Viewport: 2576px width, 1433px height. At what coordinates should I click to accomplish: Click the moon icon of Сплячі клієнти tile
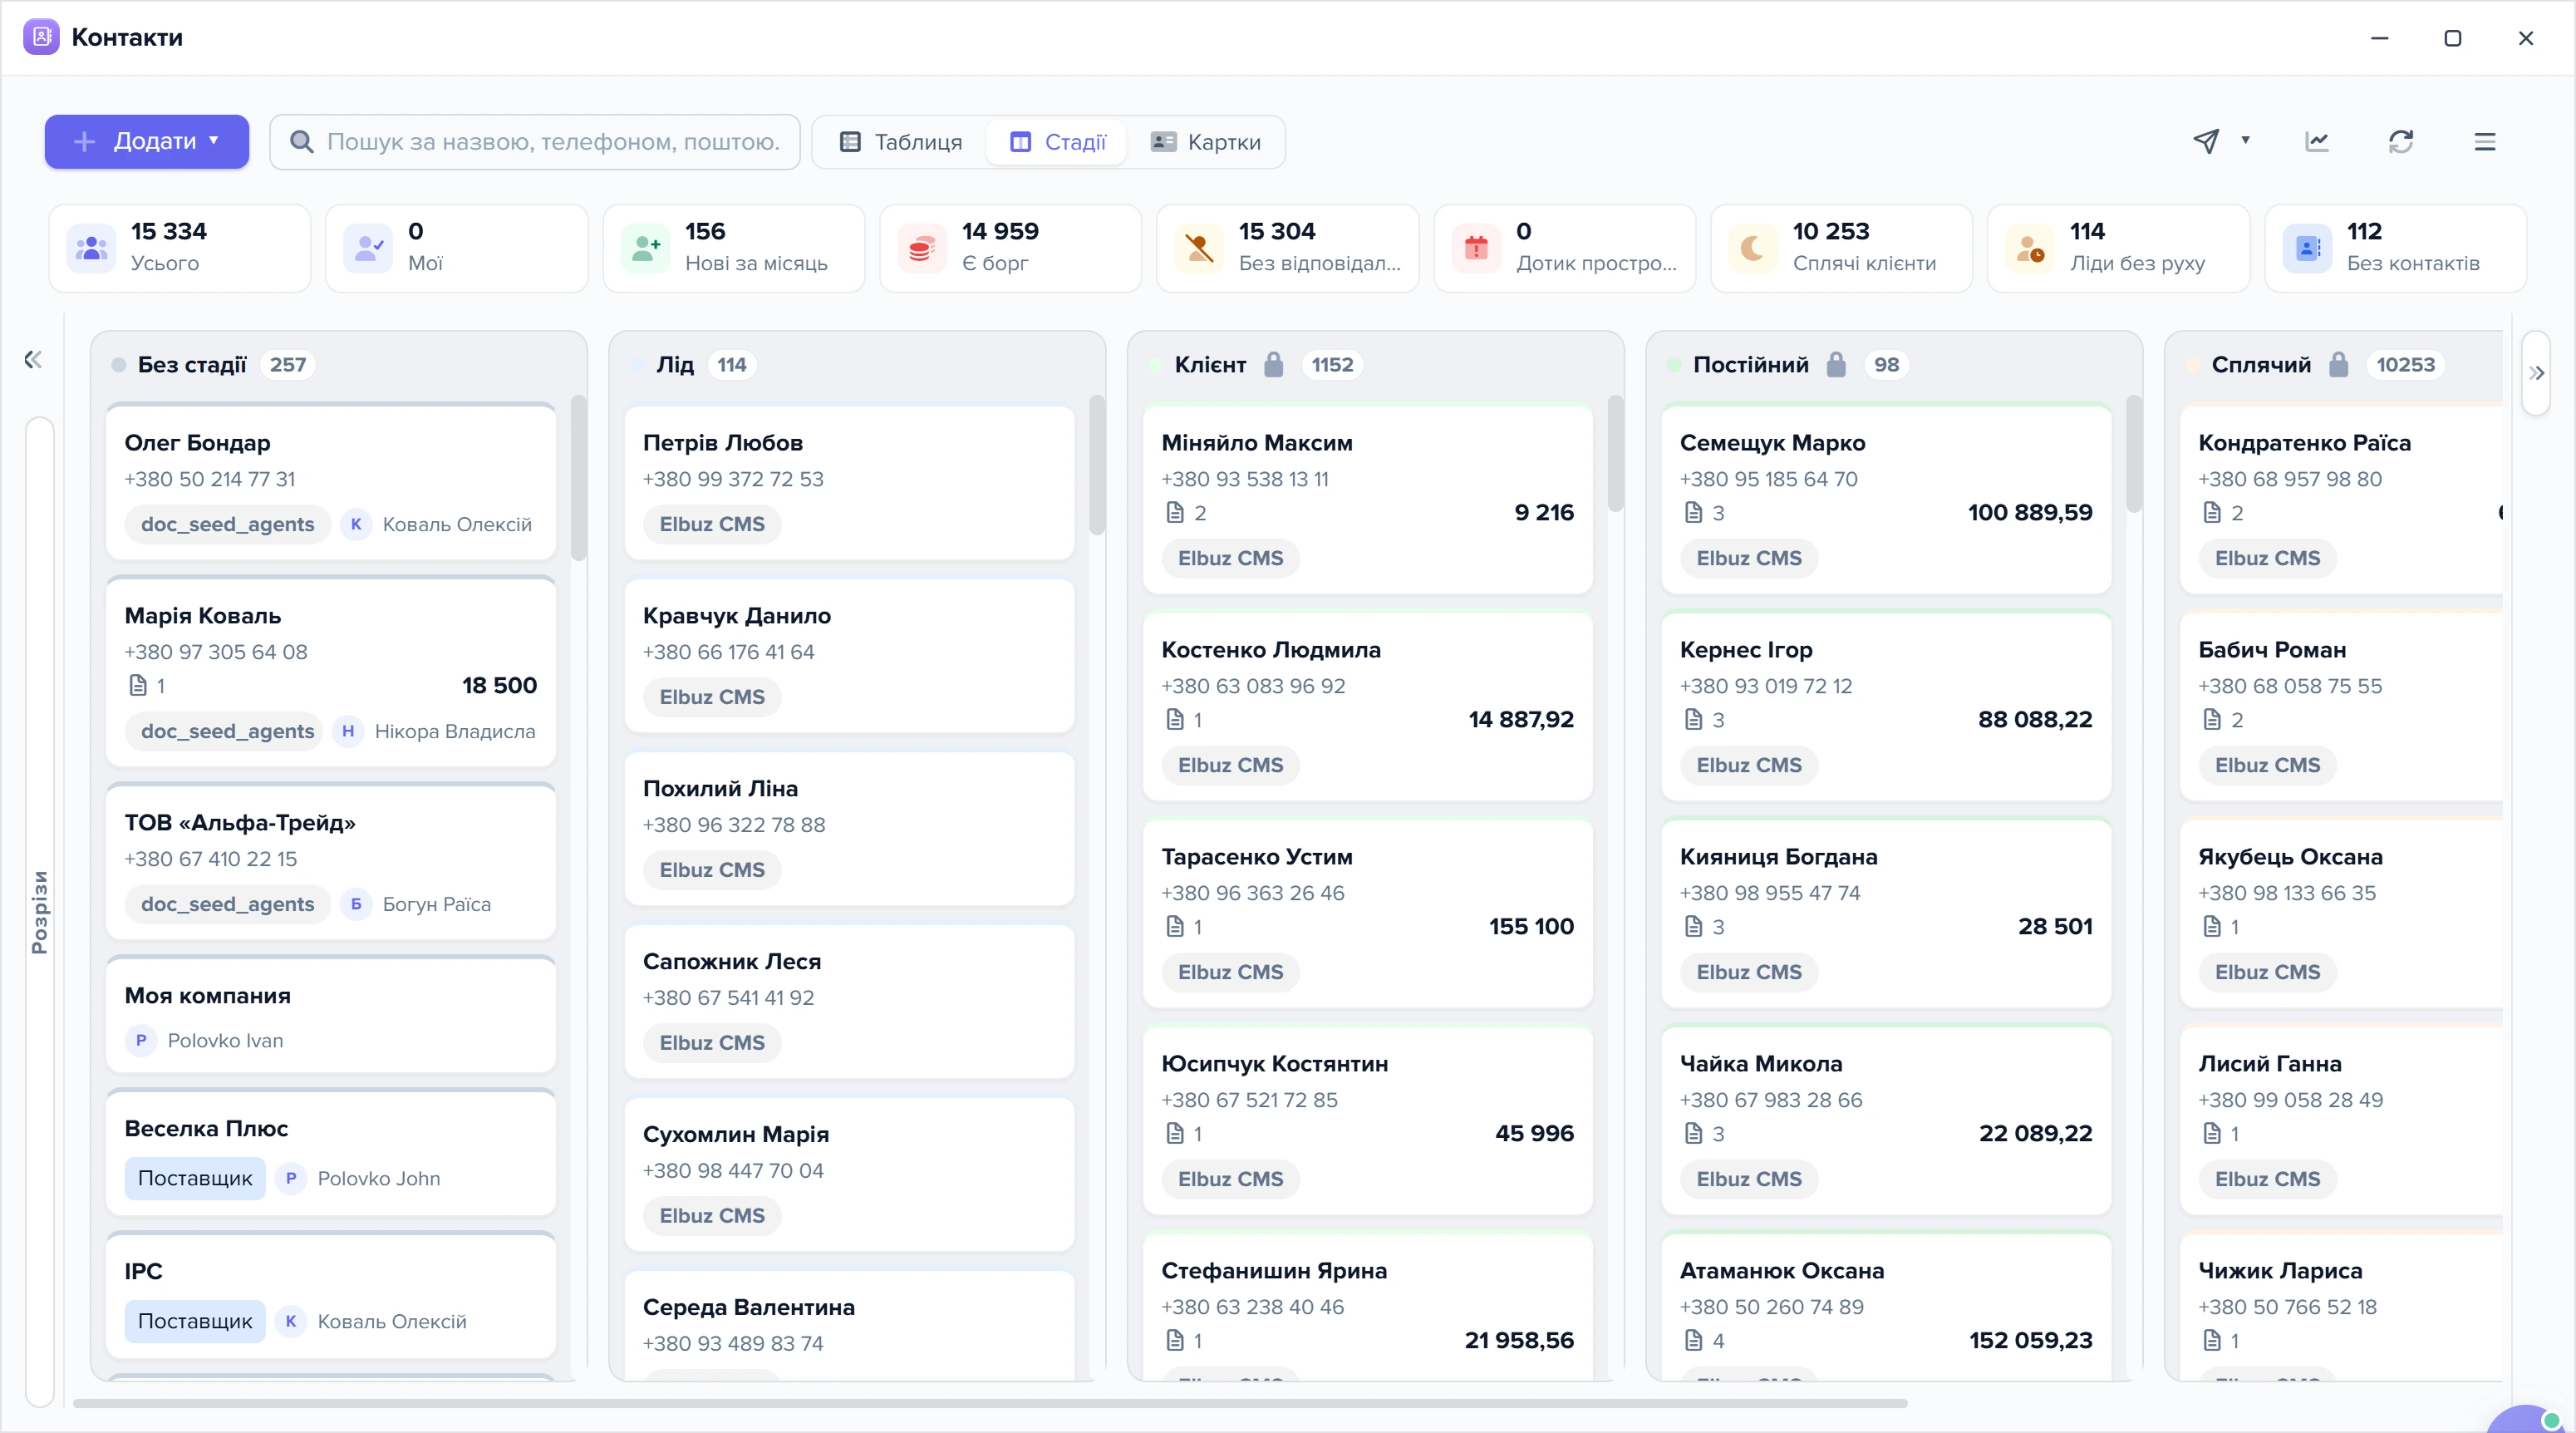1752,248
